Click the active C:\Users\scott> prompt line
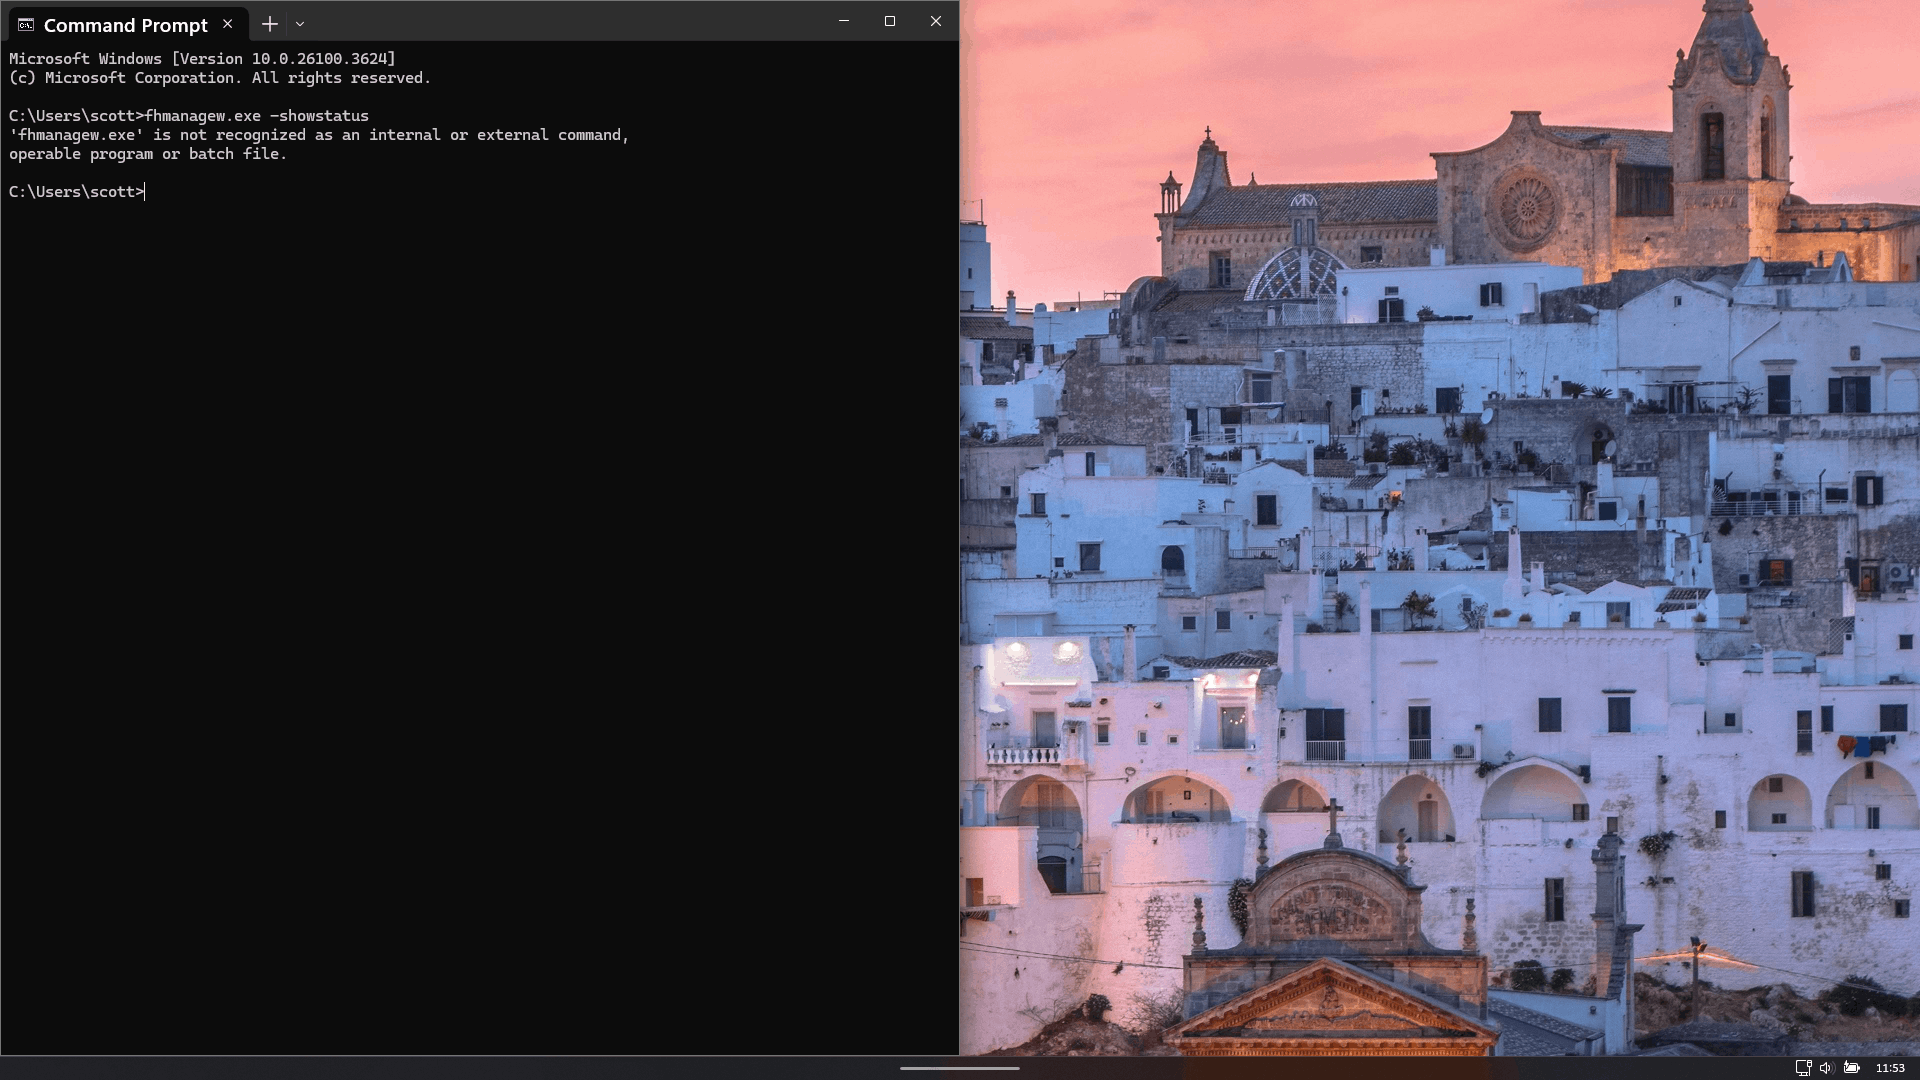Screen dimensions: 1920x1080 click(x=77, y=192)
